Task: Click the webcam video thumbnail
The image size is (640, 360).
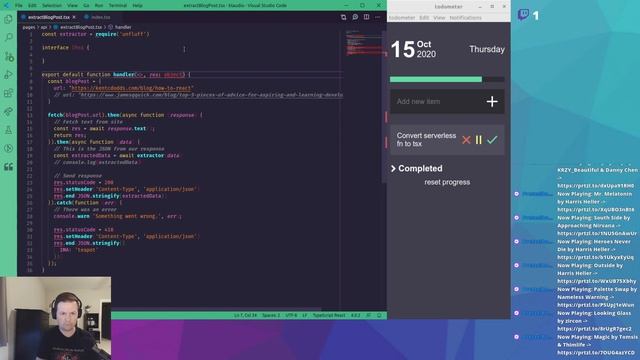Action: [56, 318]
